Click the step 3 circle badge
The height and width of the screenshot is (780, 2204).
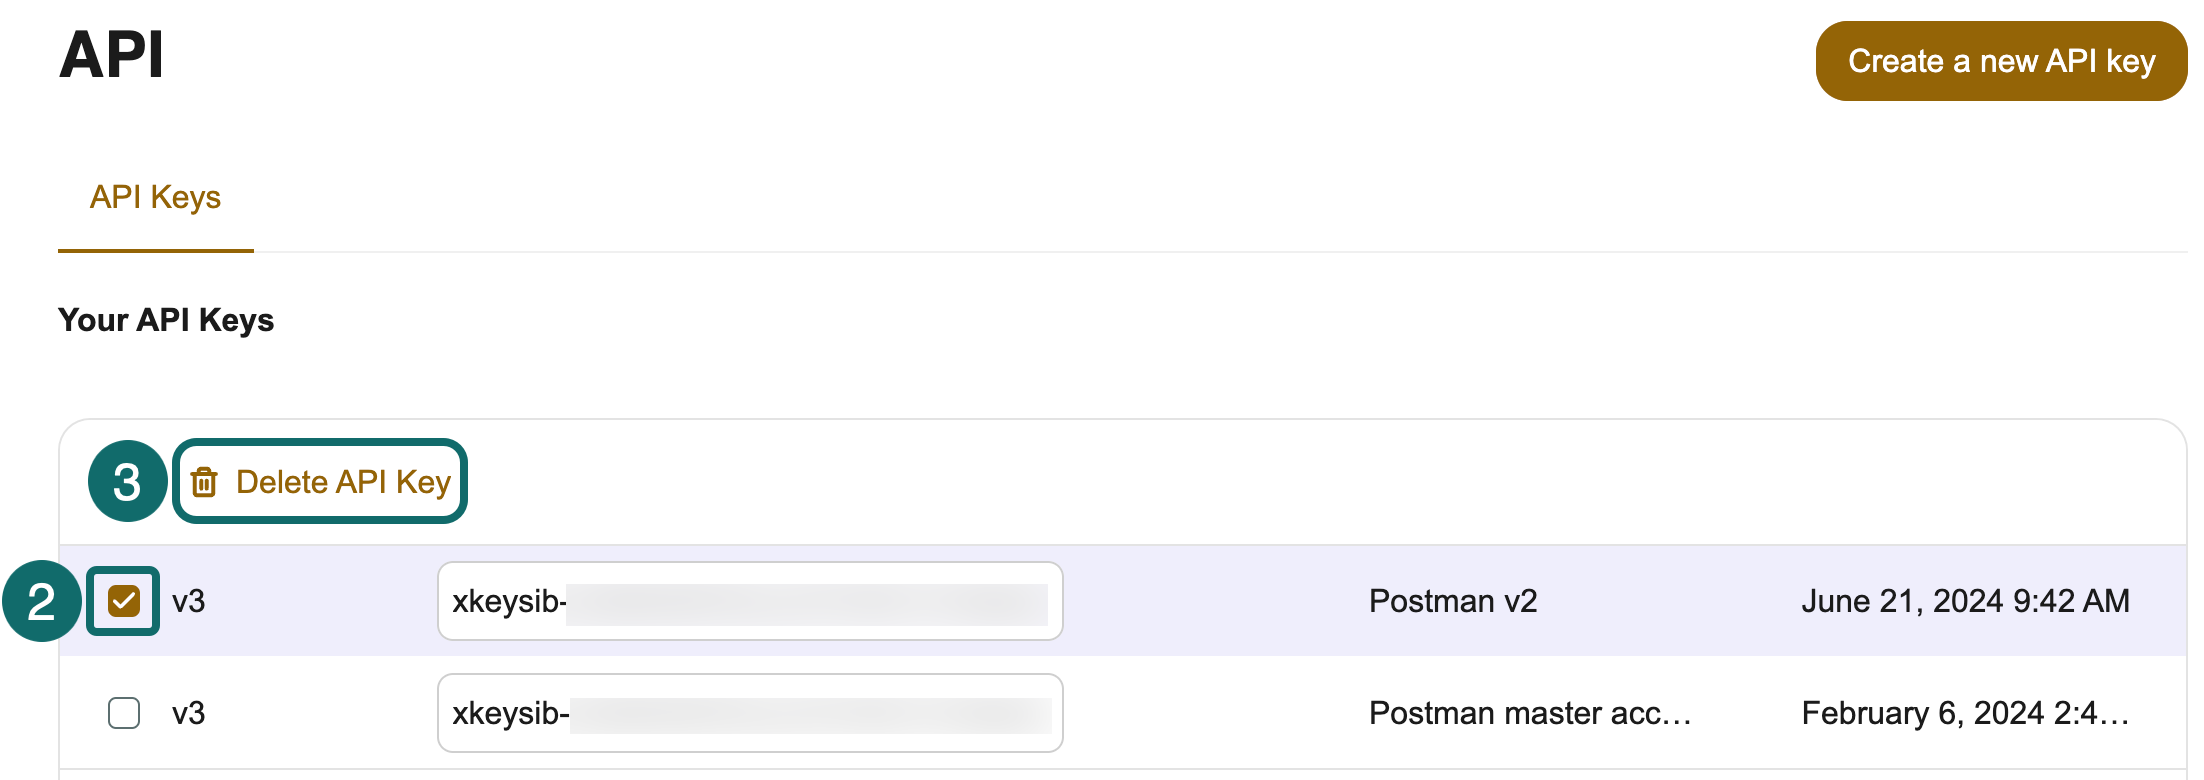click(x=127, y=481)
